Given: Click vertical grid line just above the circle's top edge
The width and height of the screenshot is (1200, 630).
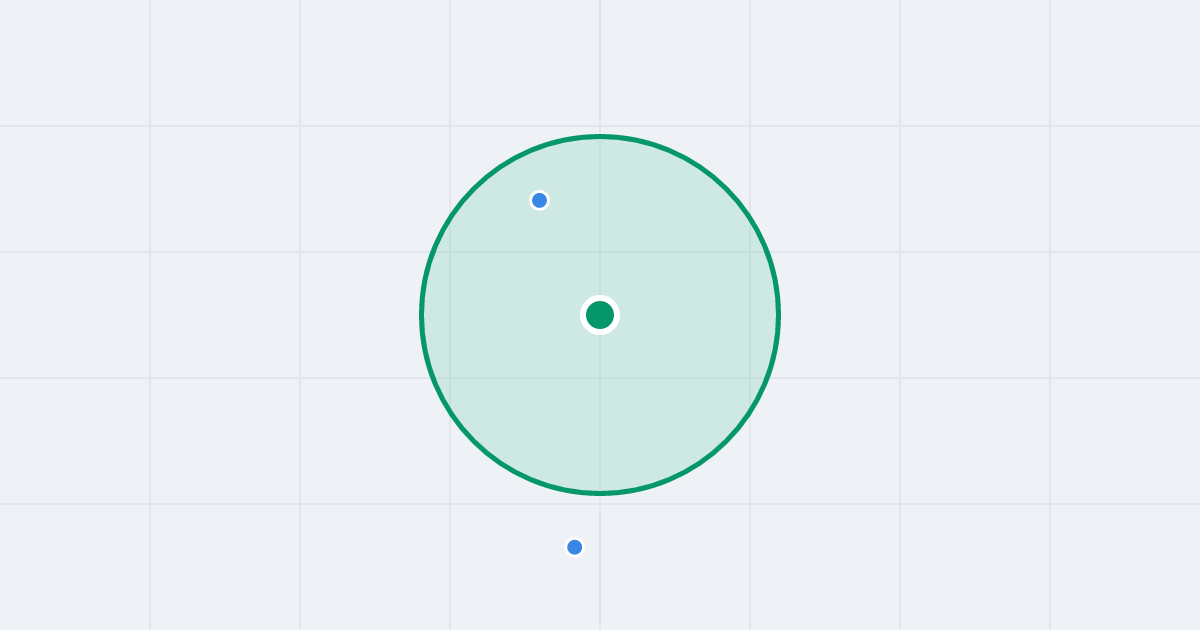Looking at the screenshot, I should [x=600, y=120].
